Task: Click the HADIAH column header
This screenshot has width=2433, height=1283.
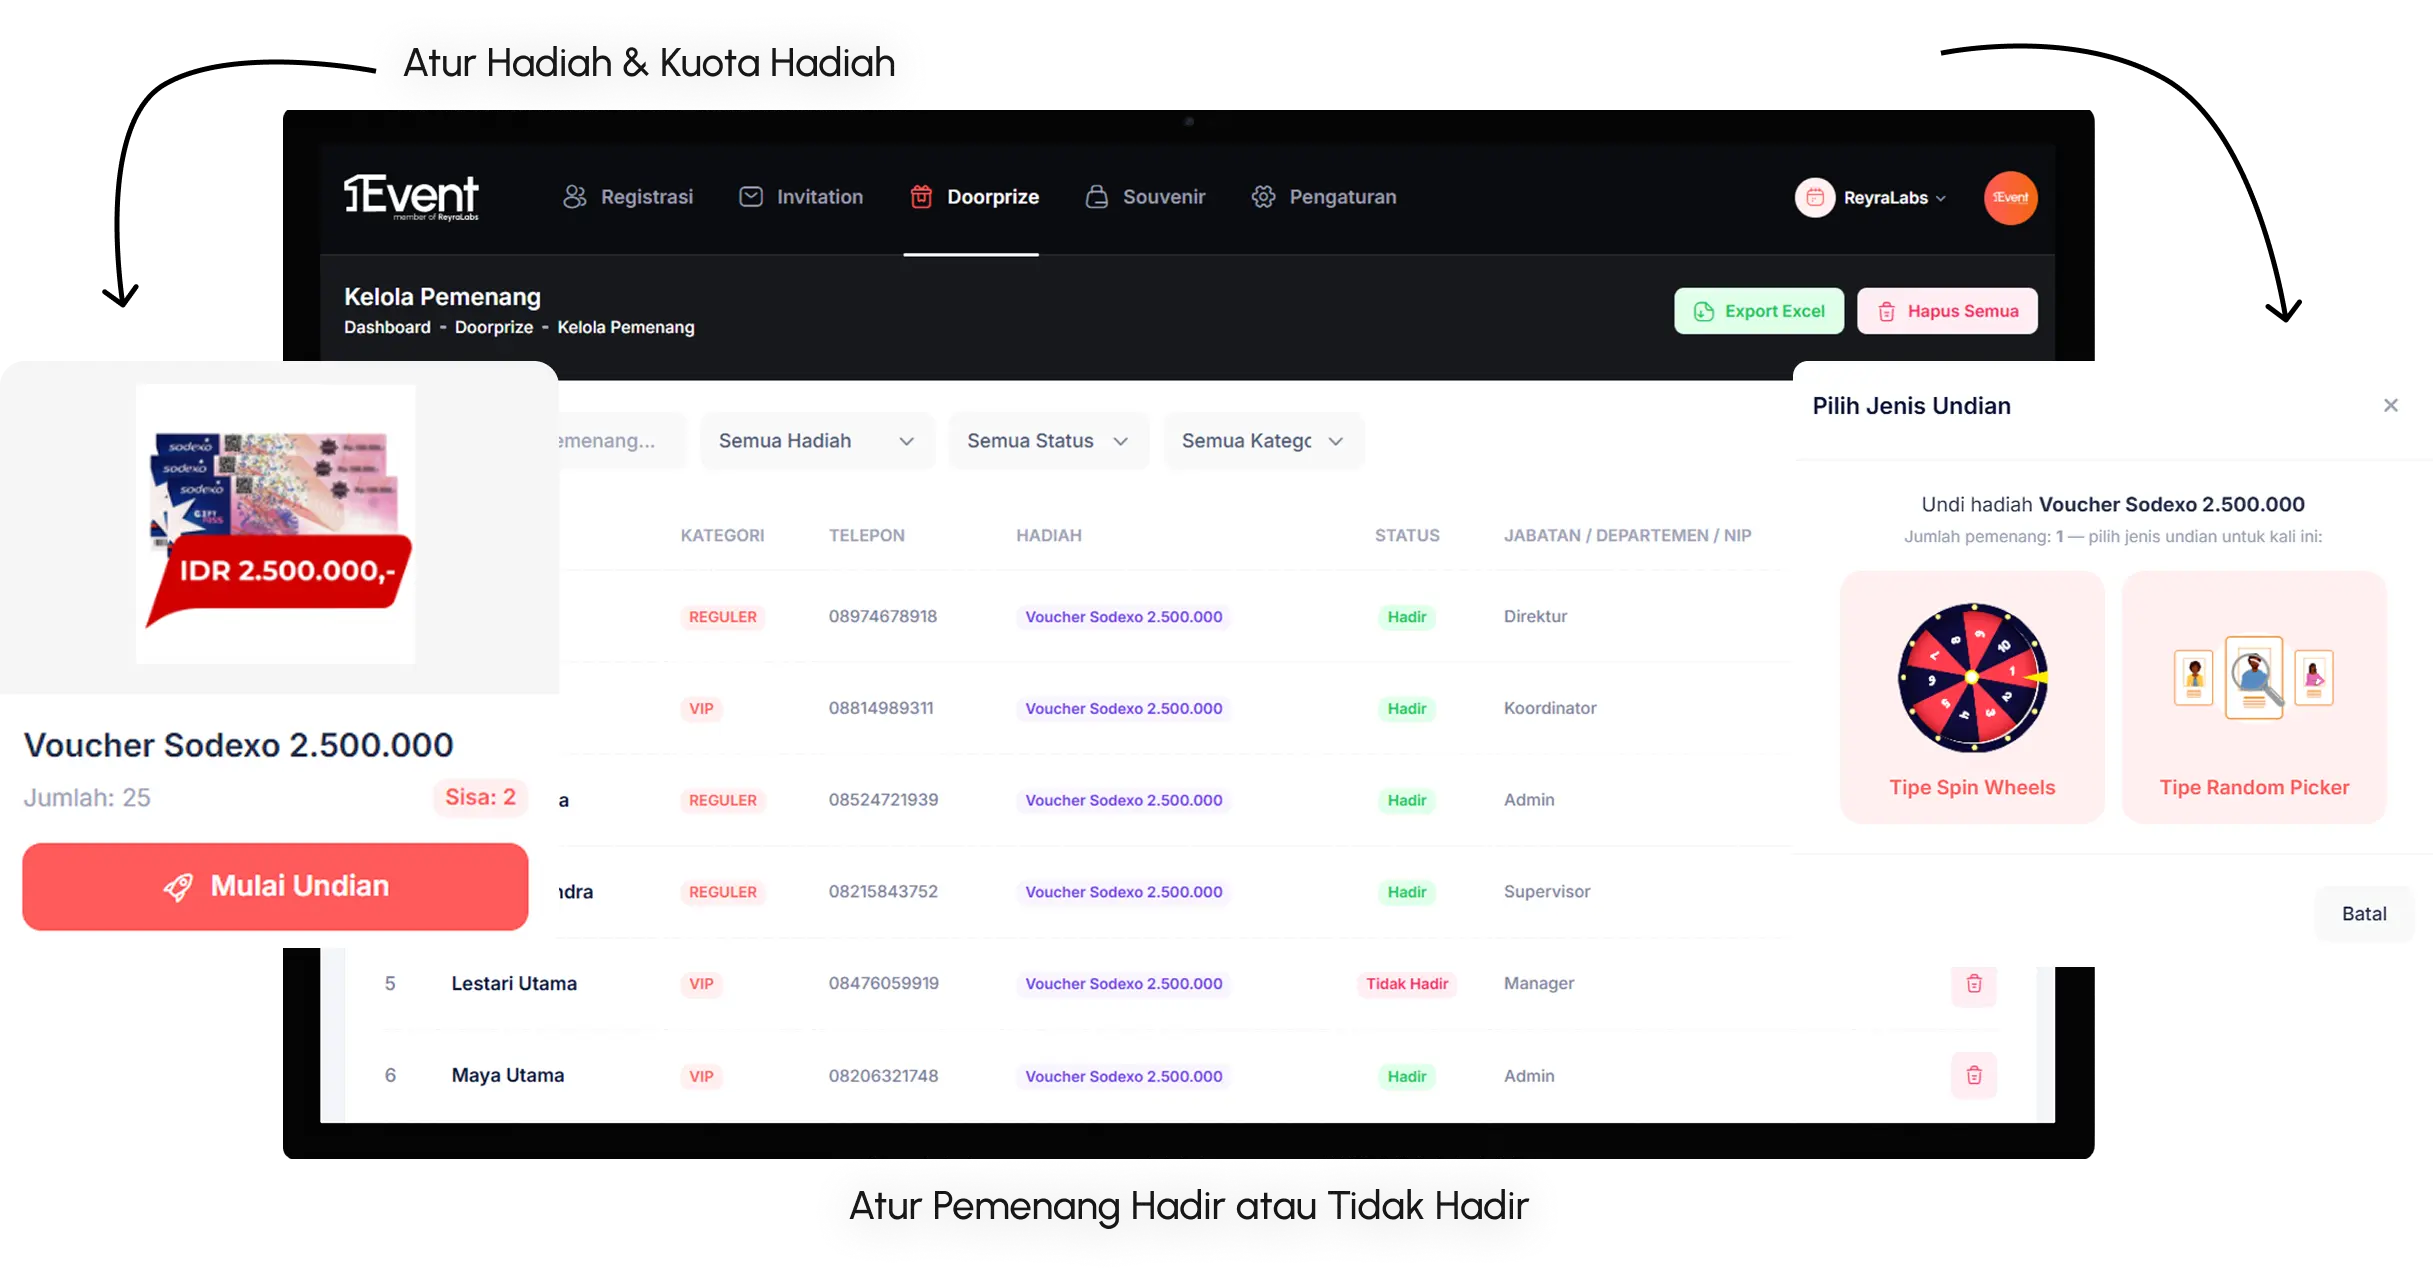Action: click(1049, 535)
